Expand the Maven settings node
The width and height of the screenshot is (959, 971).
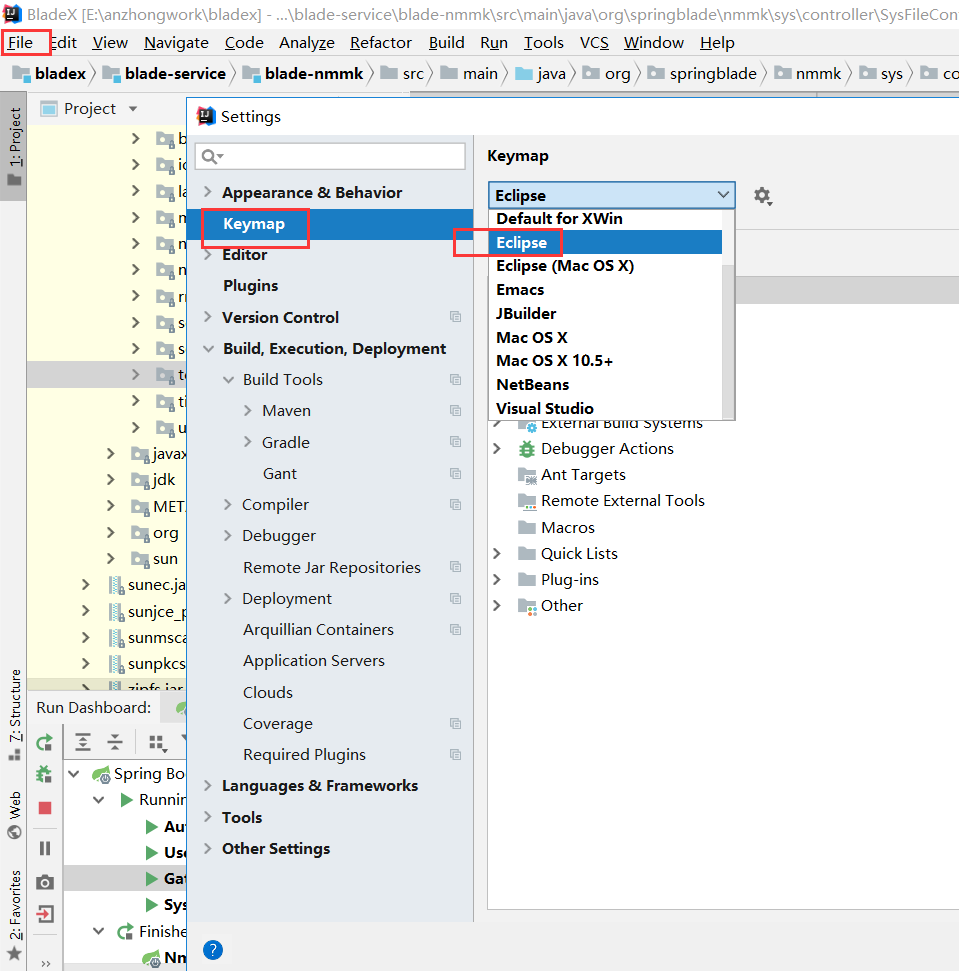pos(248,411)
